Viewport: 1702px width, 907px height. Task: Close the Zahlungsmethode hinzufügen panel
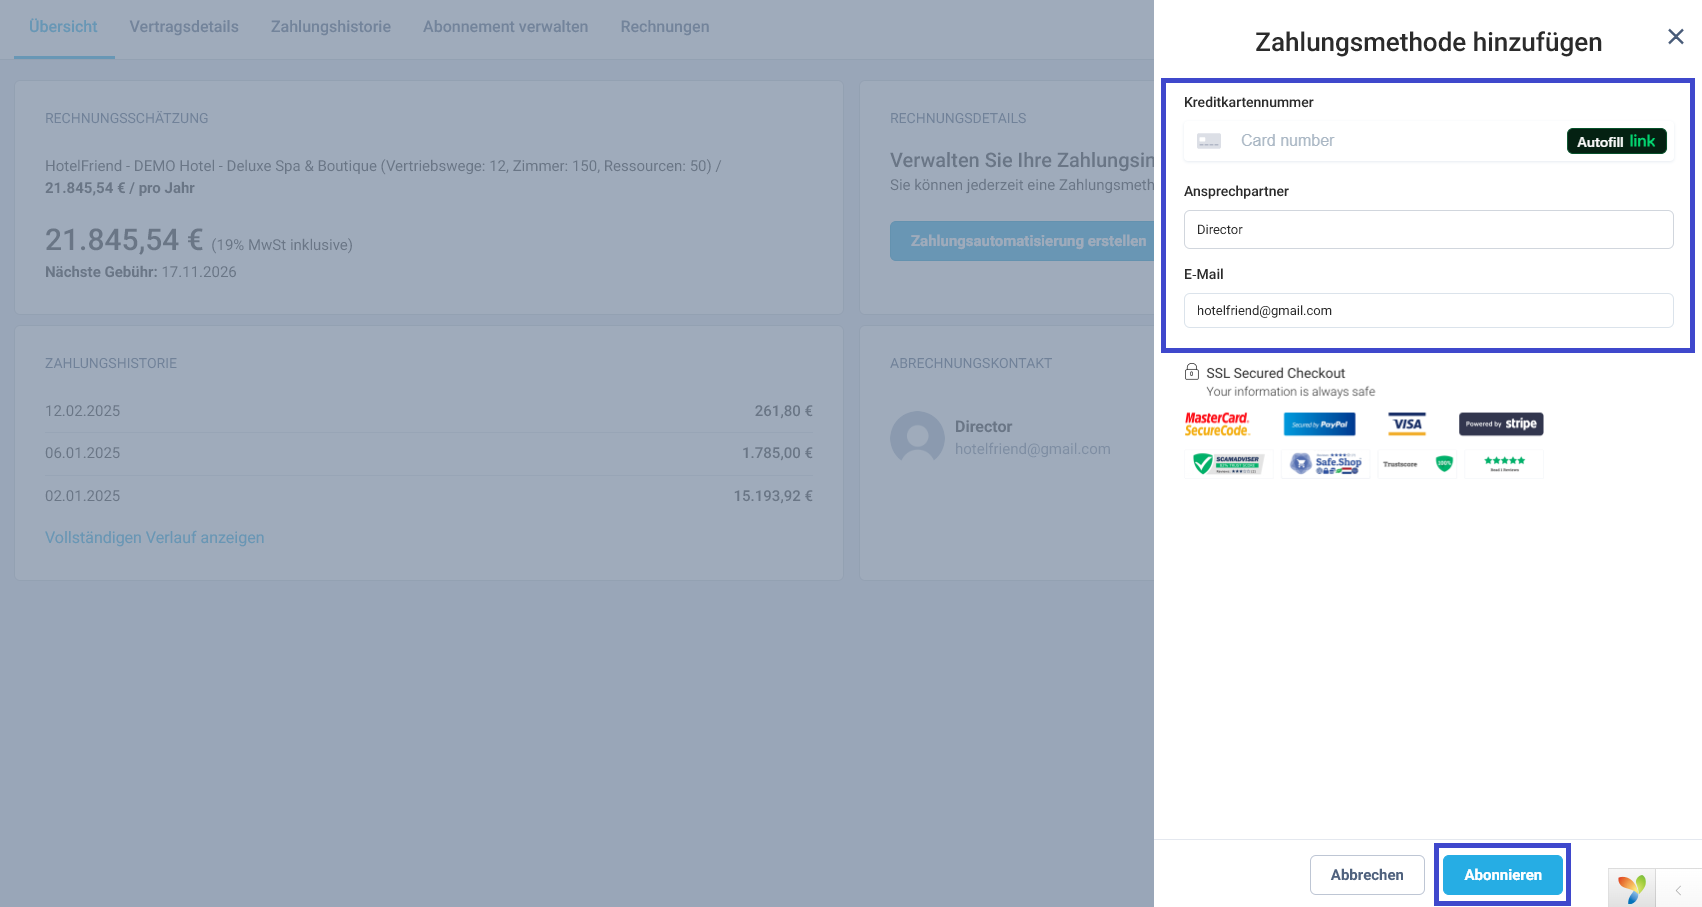(1676, 37)
